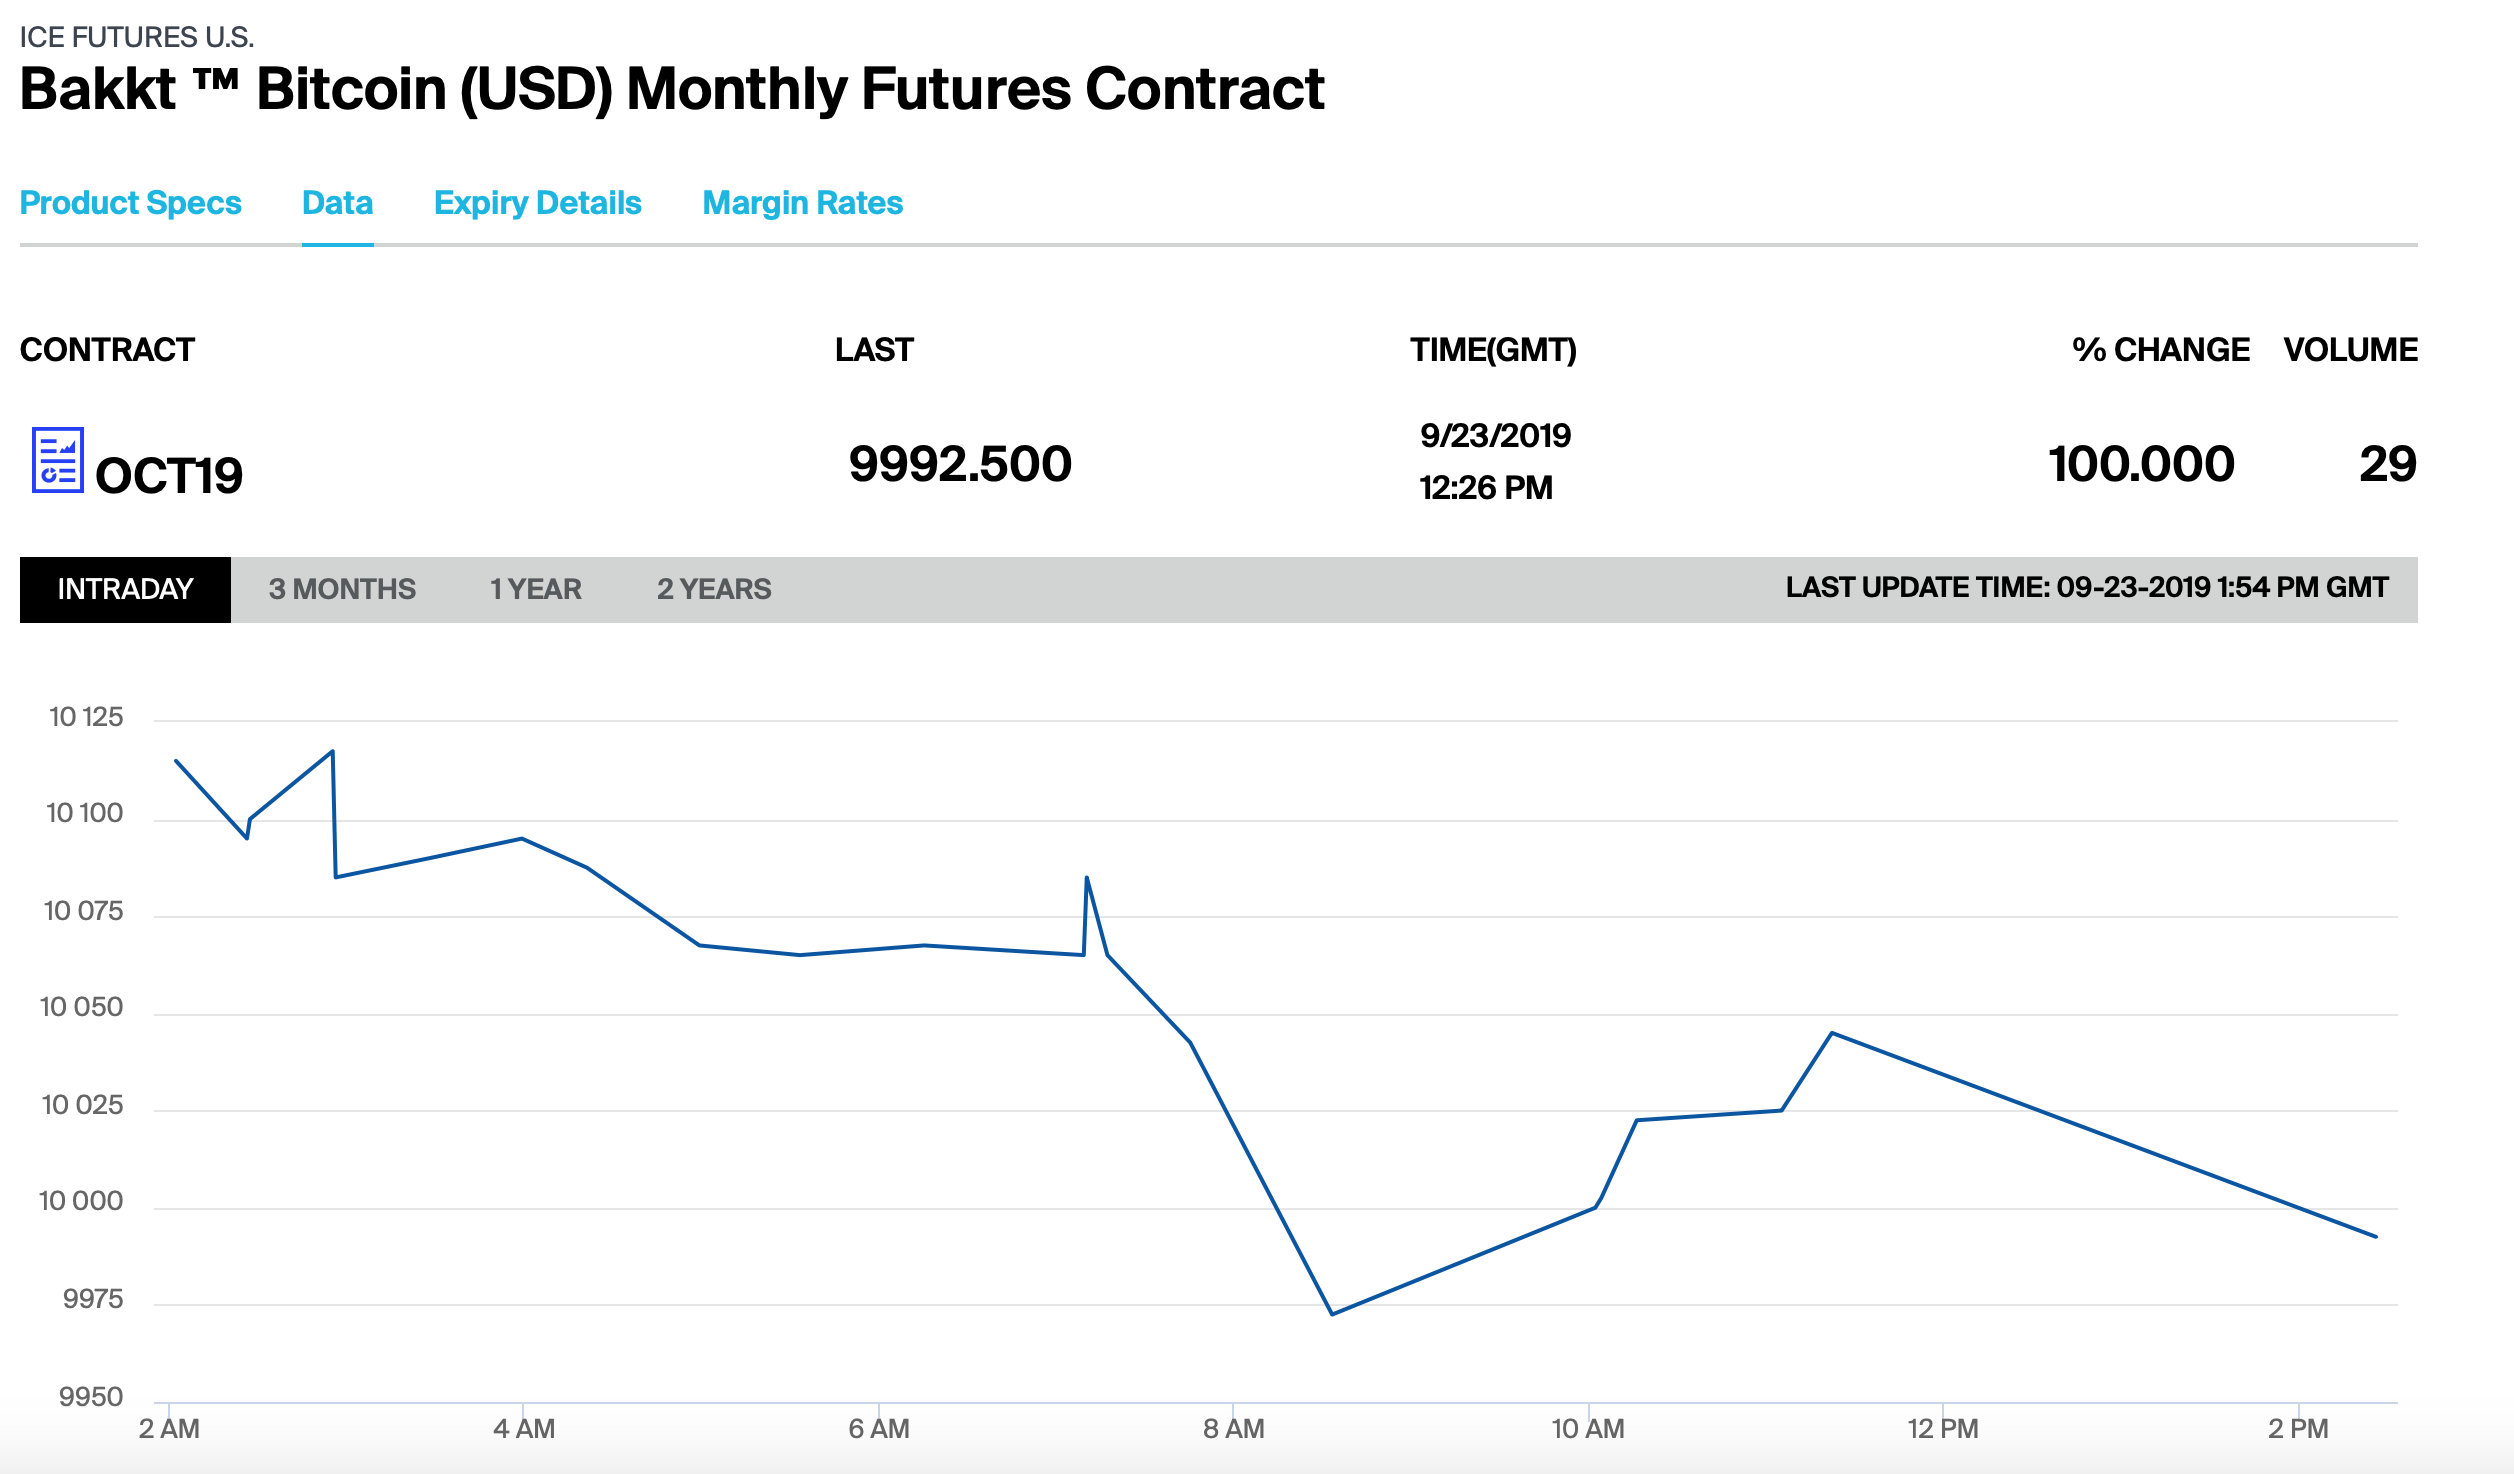The image size is (2514, 1474).
Task: Click the LAST column header
Action: [874, 350]
